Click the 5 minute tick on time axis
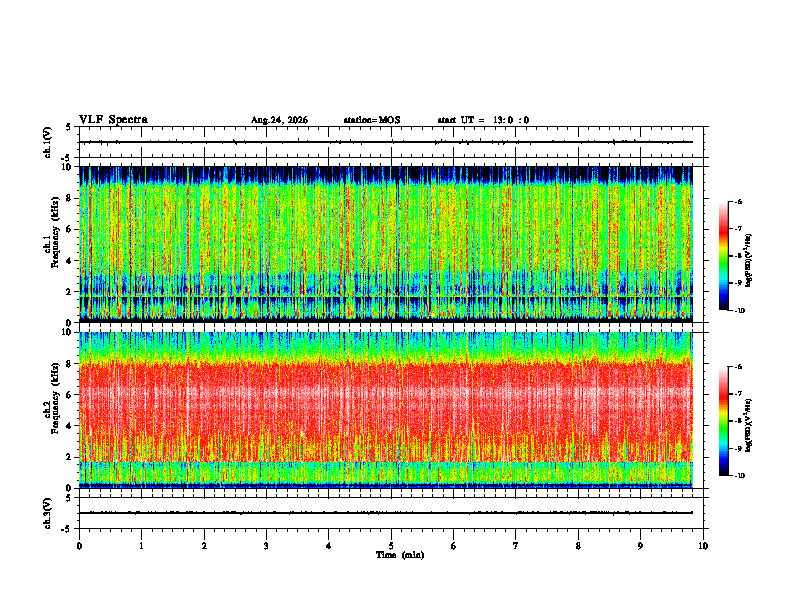The width and height of the screenshot is (792, 612). (391, 546)
